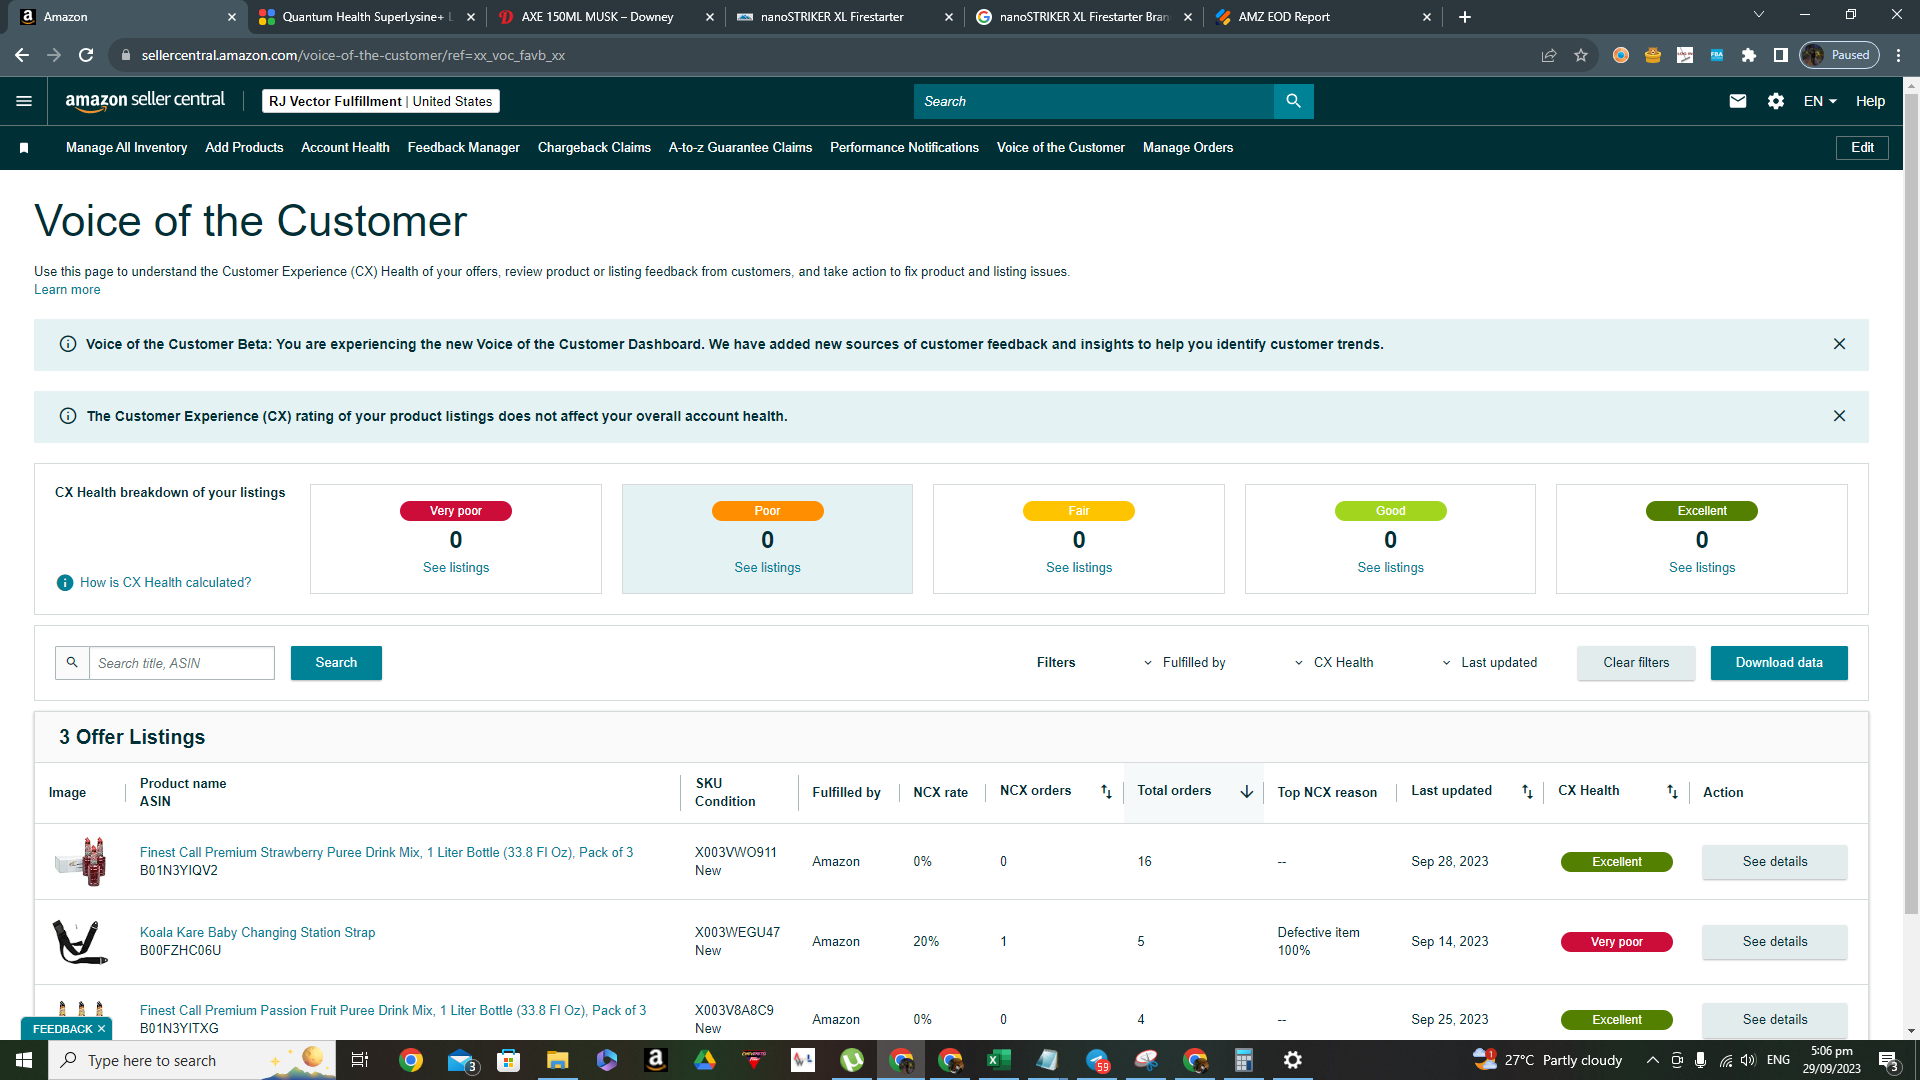Close the FEEDBACK widget with its X

point(101,1029)
